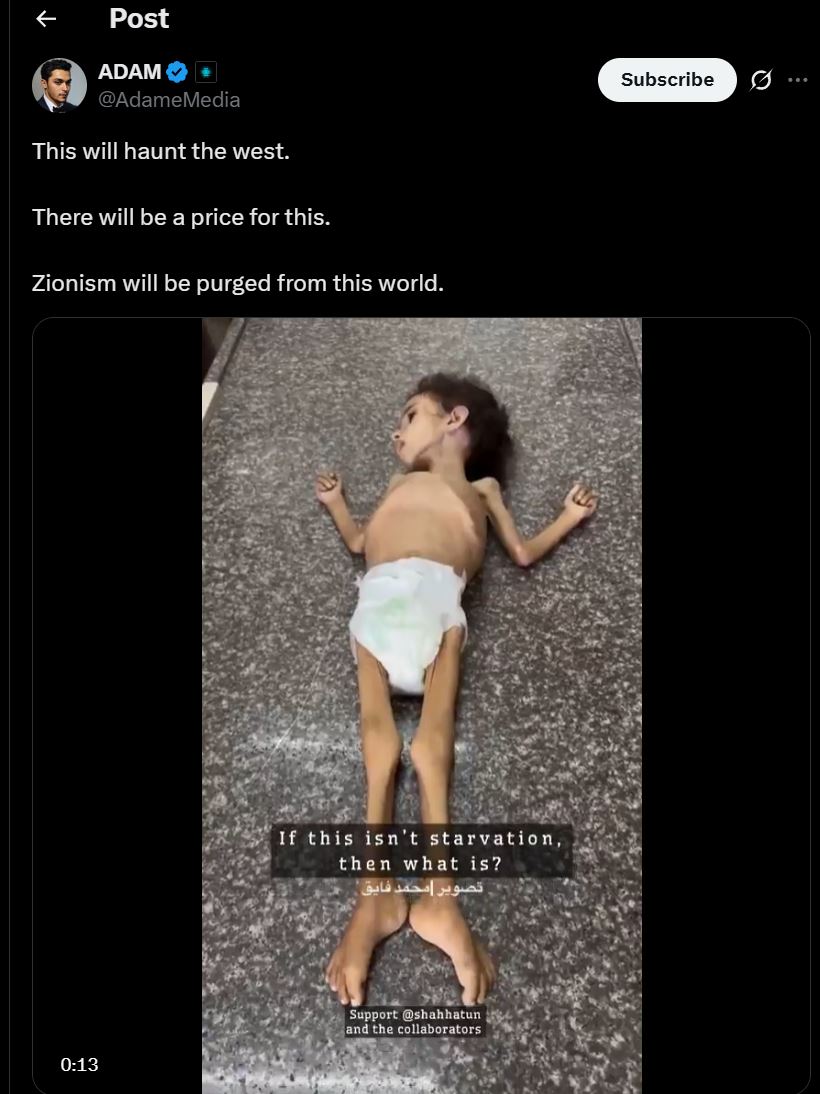This screenshot has width=820, height=1094.
Task: Click the sentence ending "purged from this world."
Action: tap(237, 283)
